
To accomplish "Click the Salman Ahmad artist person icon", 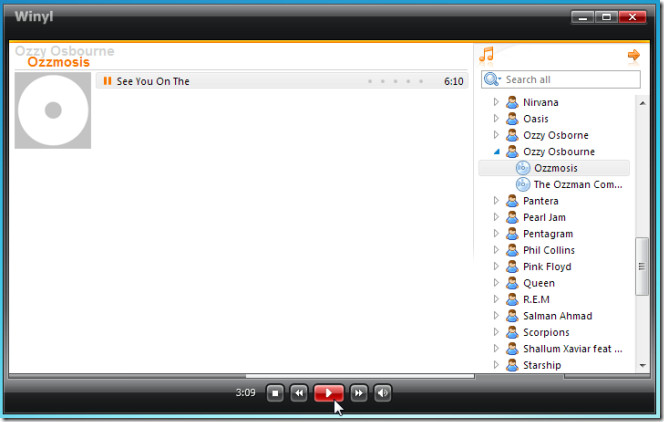I will [x=512, y=316].
